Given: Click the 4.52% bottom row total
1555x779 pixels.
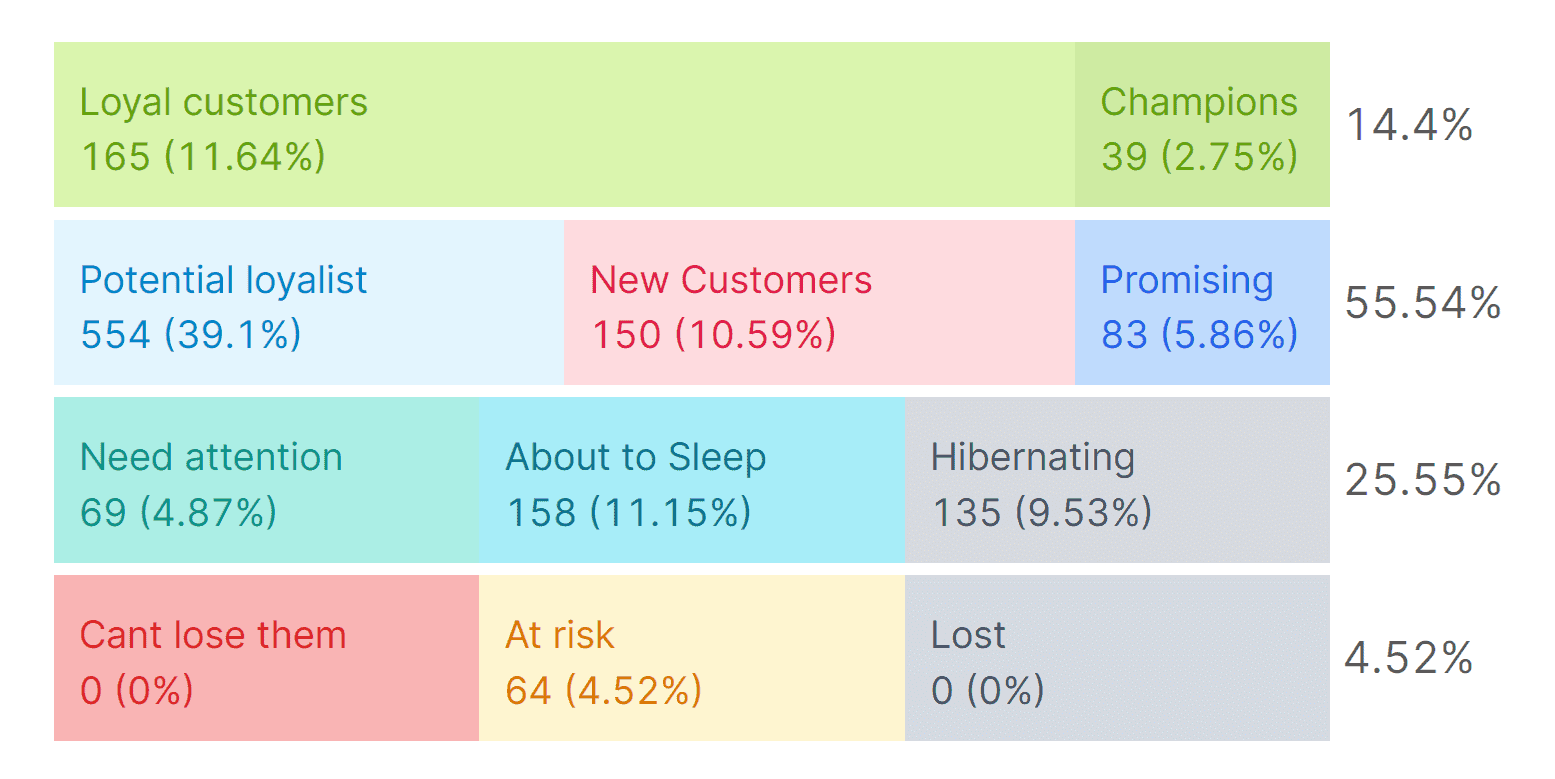Looking at the screenshot, I should tap(1409, 658).
